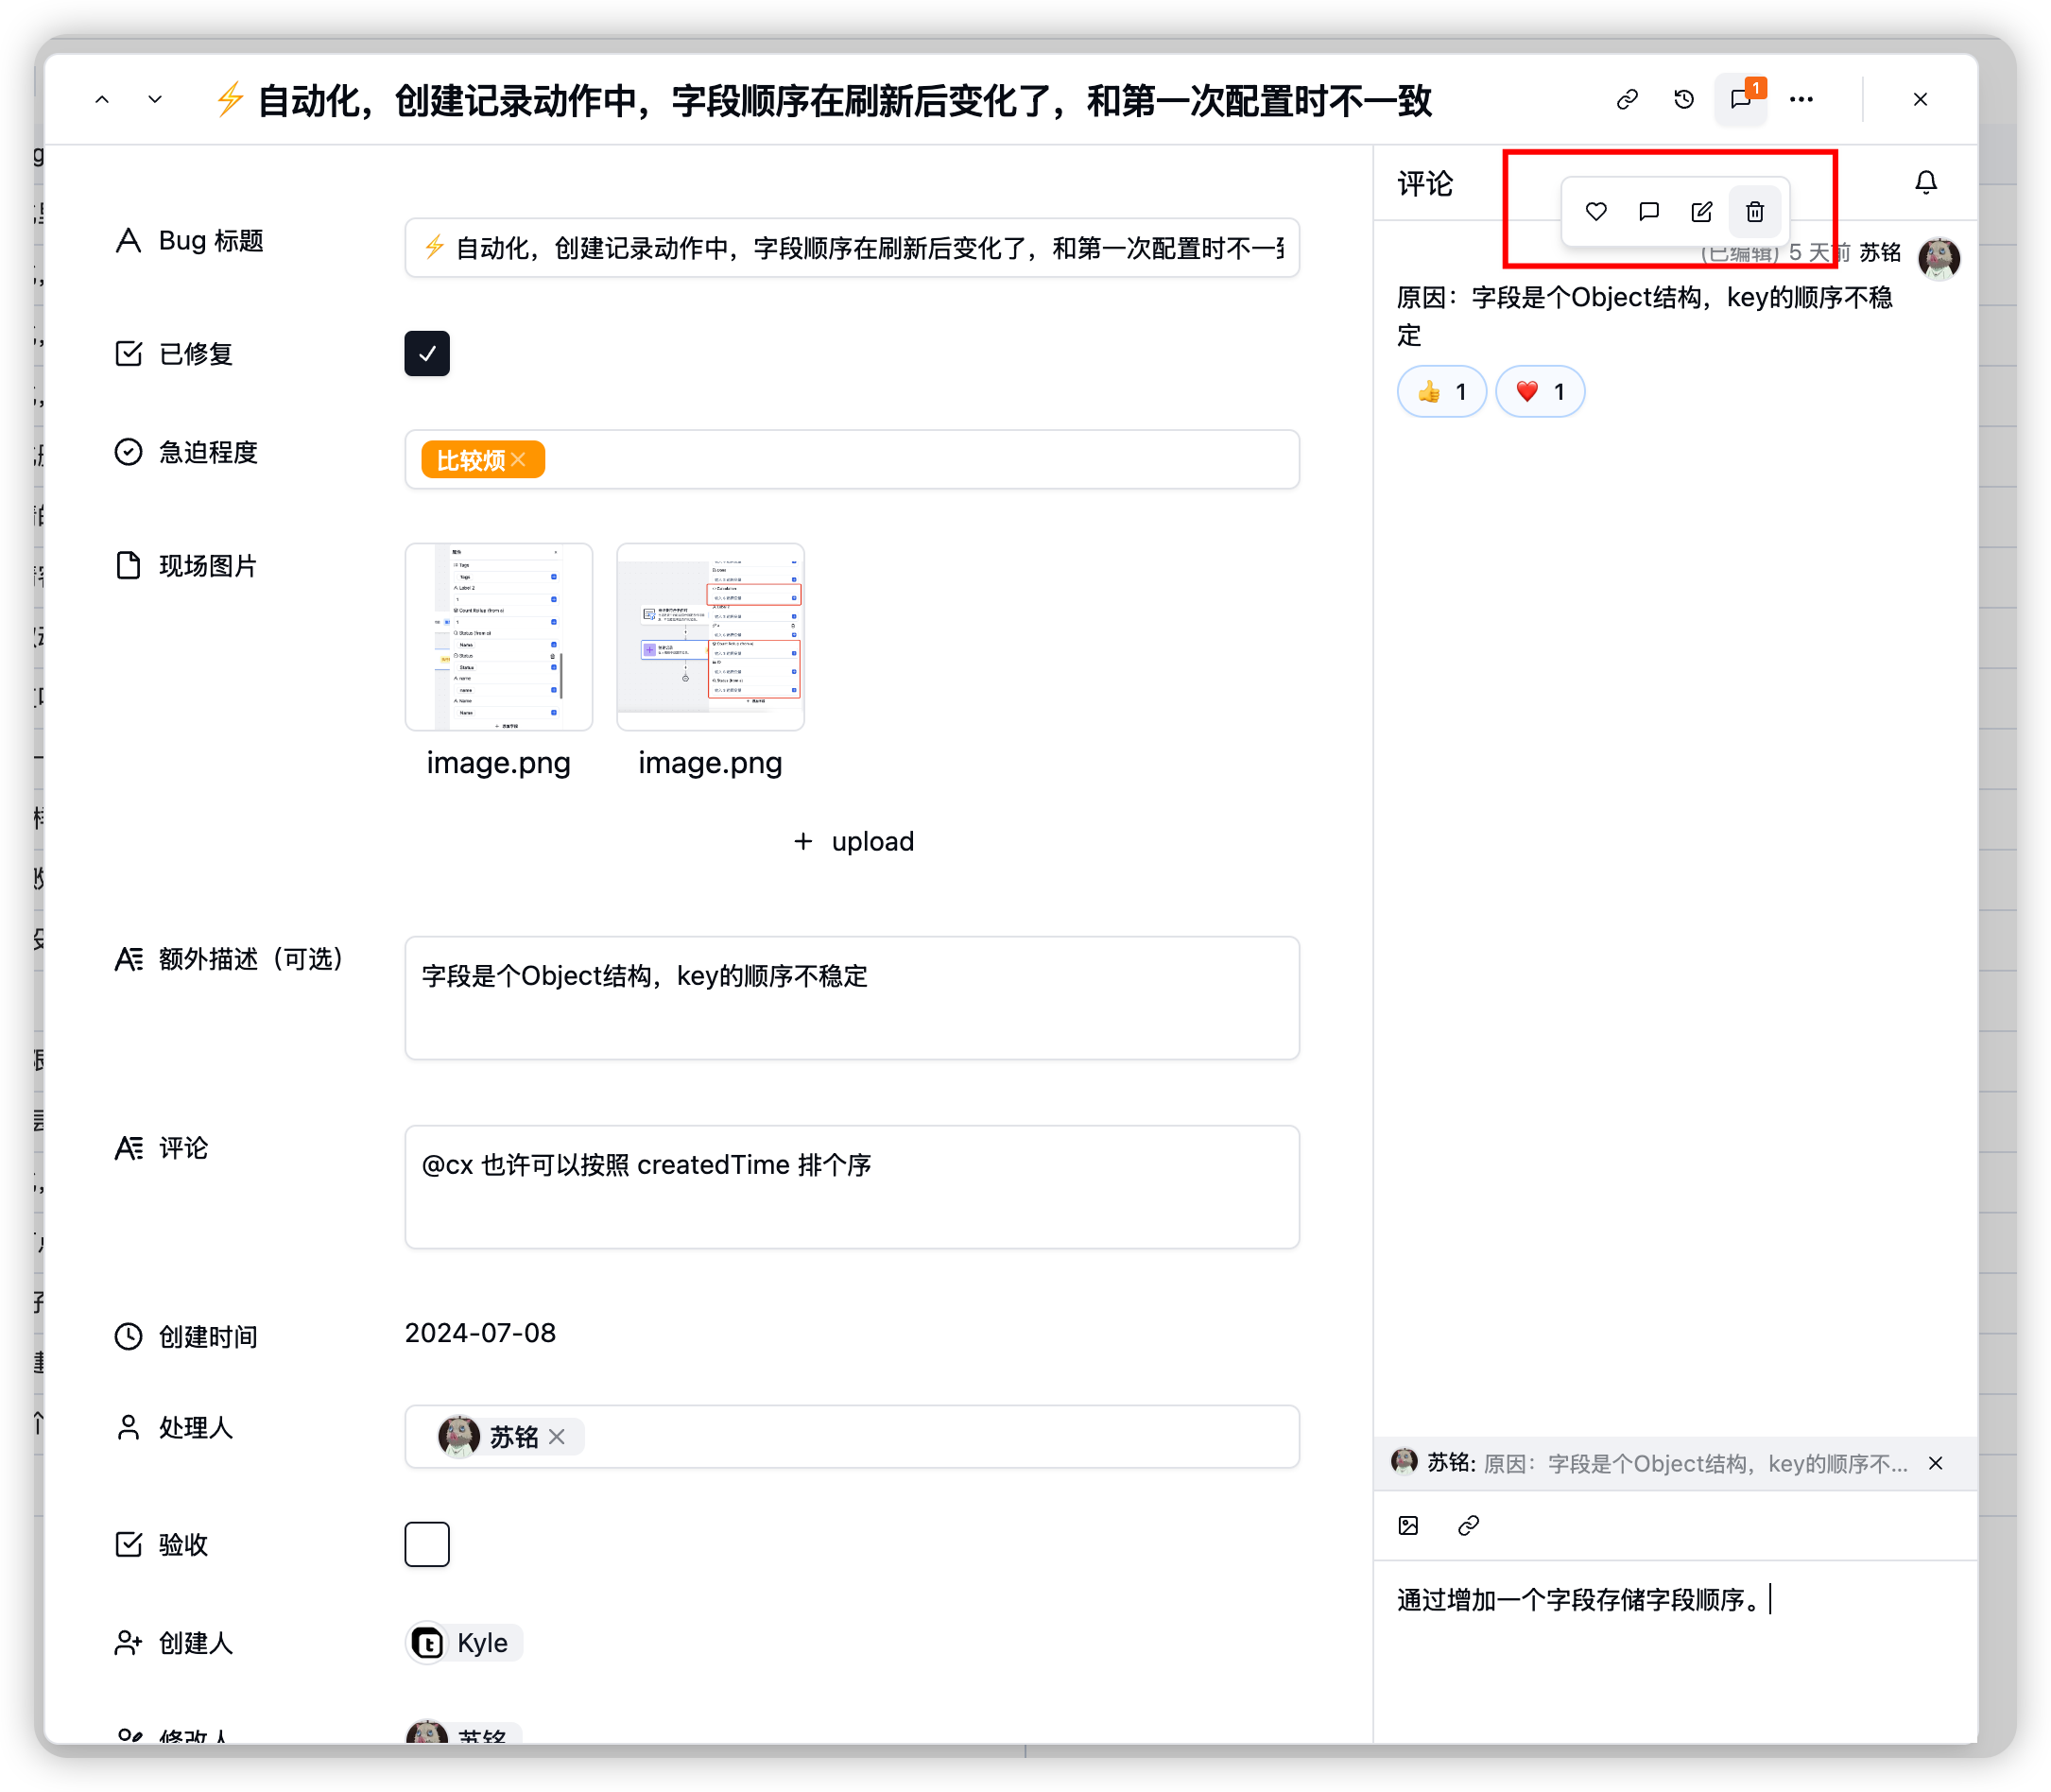
Task: Go to previous record with up chevron
Action: [102, 99]
